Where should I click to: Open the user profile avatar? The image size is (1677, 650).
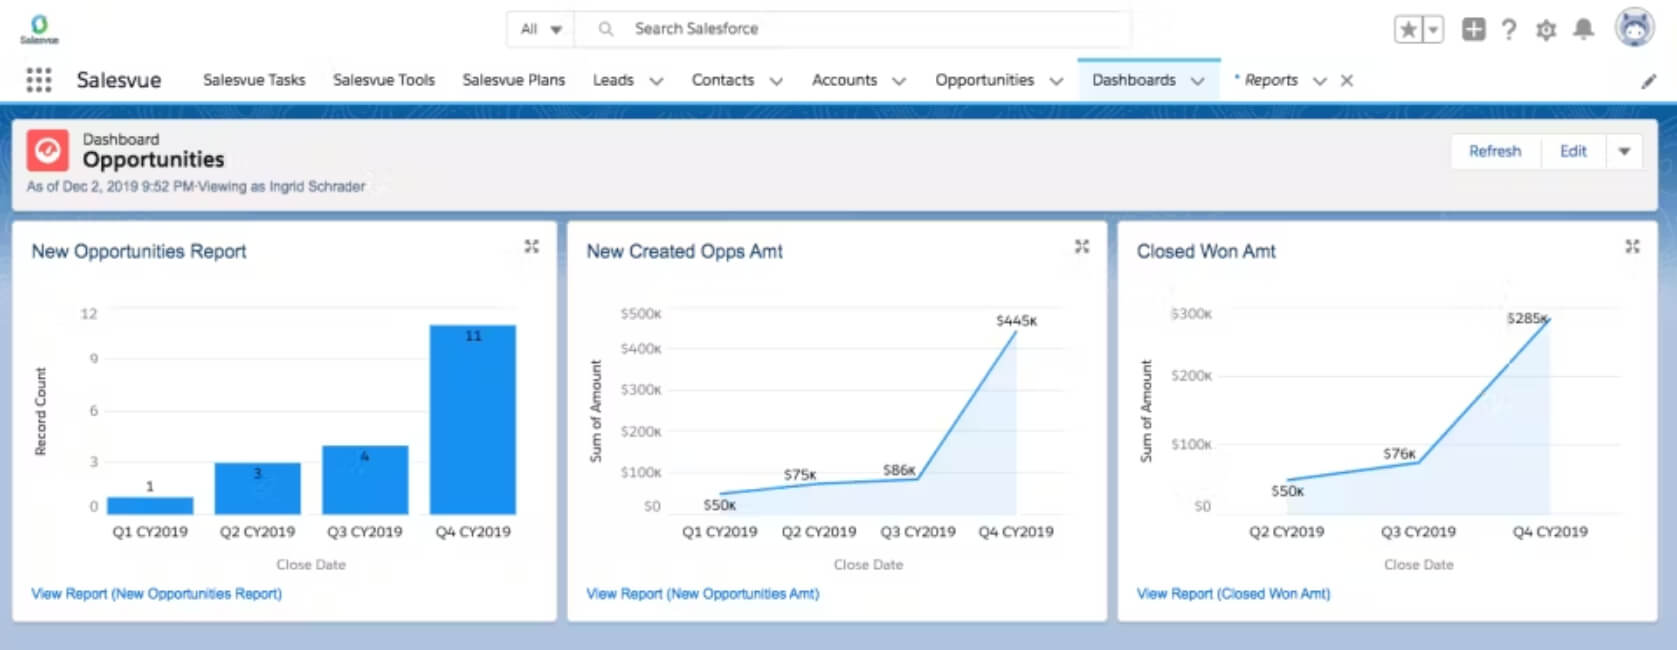(x=1634, y=28)
